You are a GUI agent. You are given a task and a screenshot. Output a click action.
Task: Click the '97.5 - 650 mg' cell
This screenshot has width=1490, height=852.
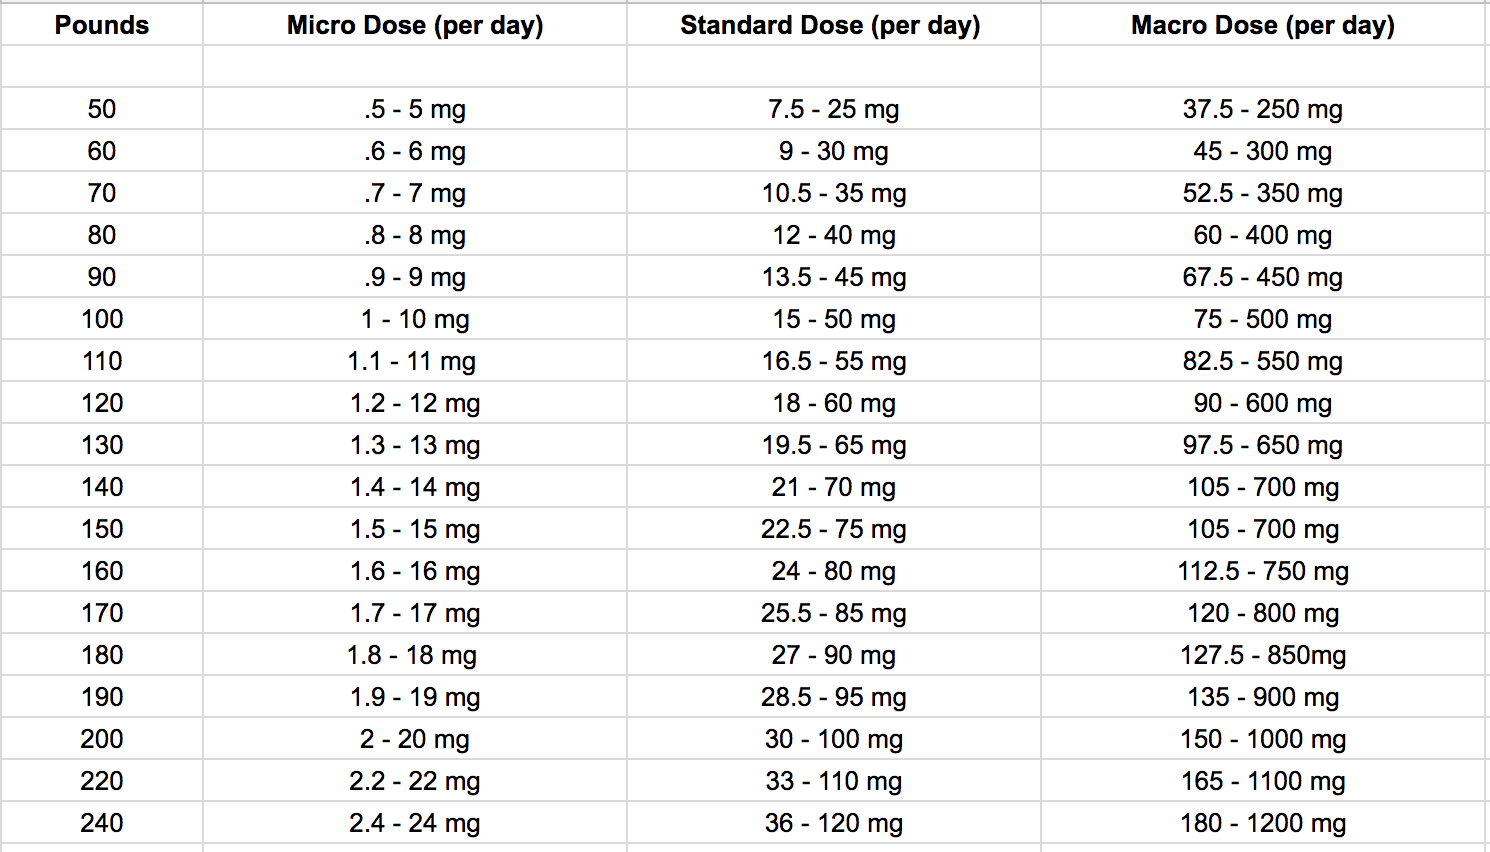tap(1263, 445)
